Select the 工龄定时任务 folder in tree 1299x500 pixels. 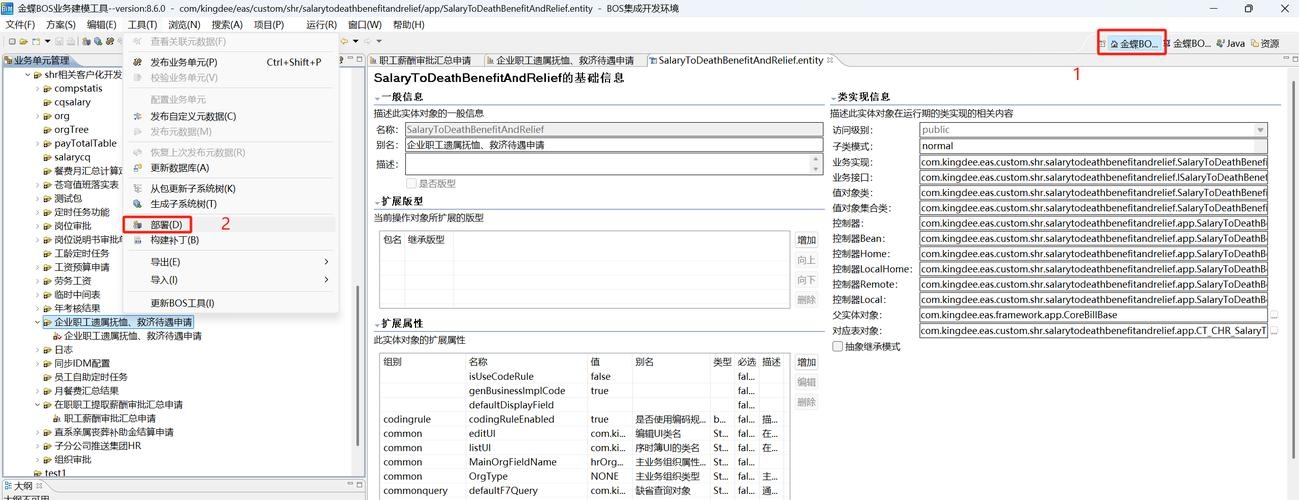pyautogui.click(x=76, y=254)
